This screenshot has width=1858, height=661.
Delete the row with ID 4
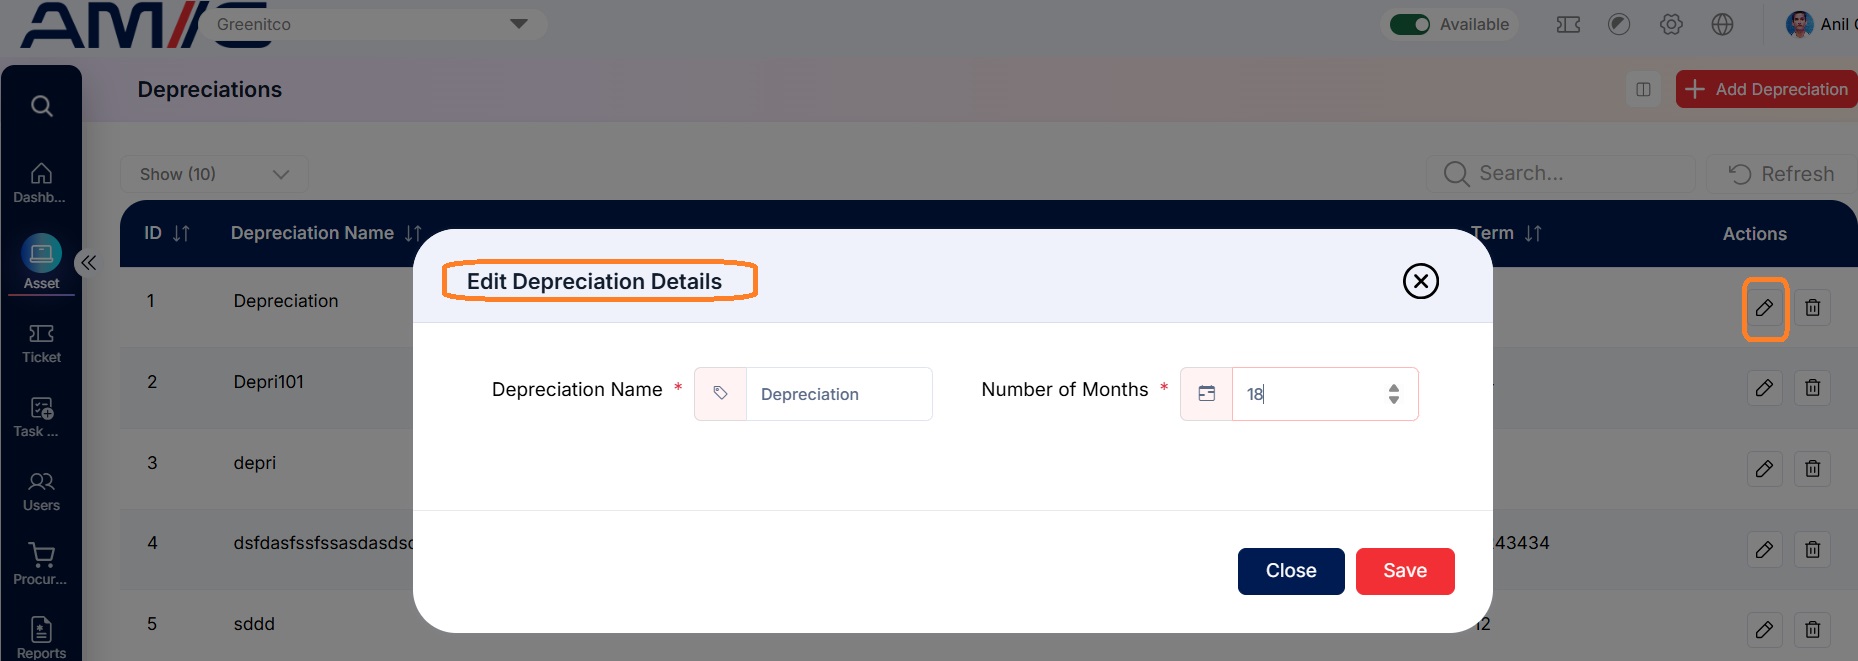pos(1812,550)
